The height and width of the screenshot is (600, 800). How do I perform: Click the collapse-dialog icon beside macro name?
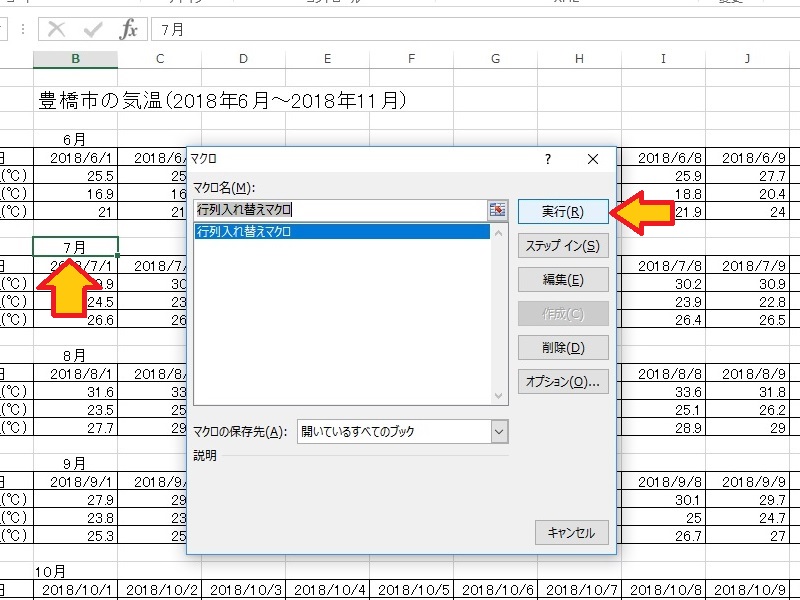(498, 210)
